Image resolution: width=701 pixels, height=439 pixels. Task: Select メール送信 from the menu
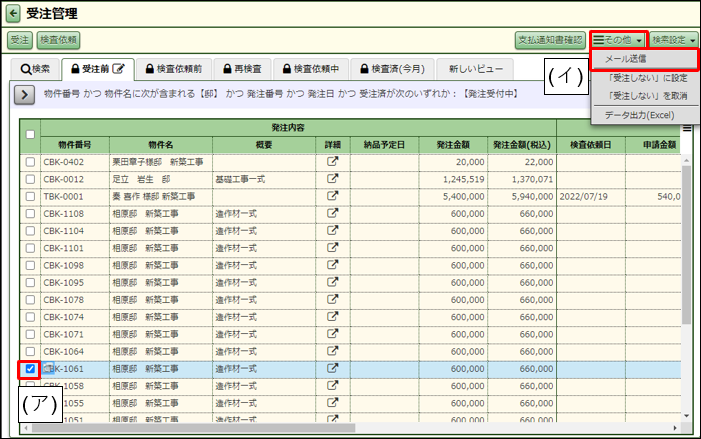point(645,59)
